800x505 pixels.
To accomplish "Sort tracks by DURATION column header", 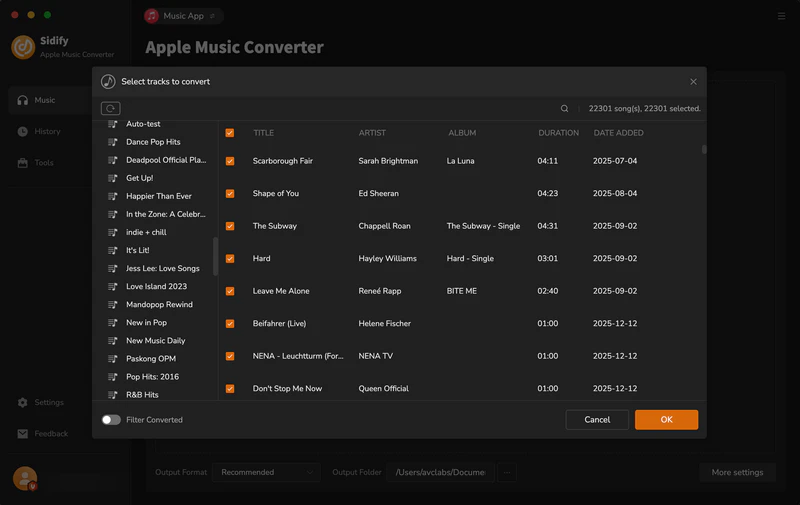I will 558,133.
